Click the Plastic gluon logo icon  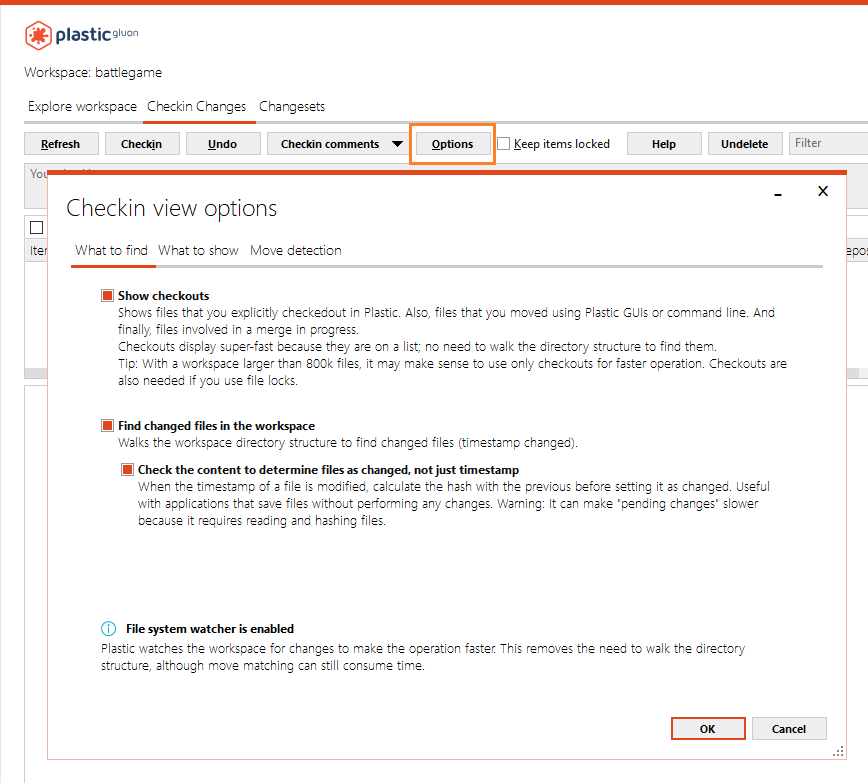click(x=39, y=35)
